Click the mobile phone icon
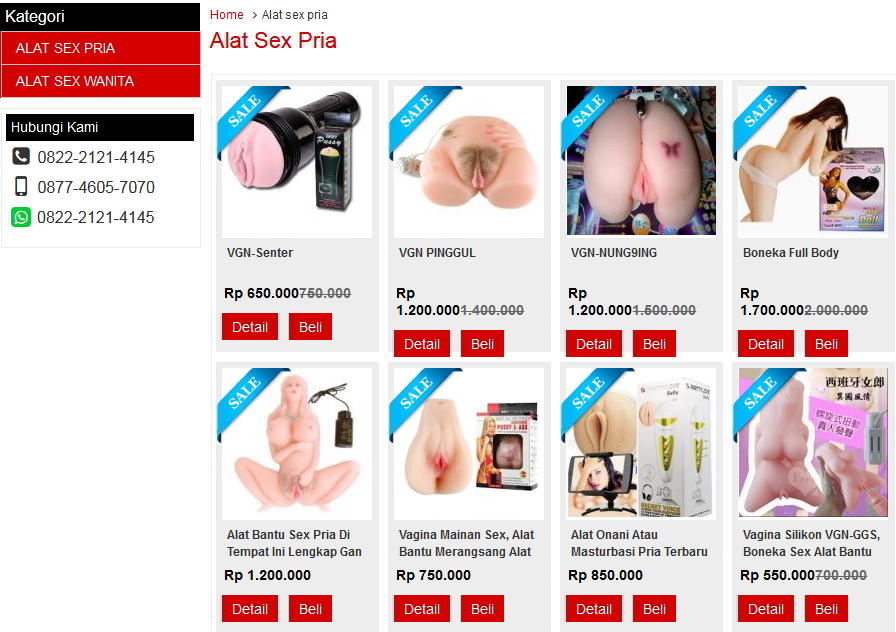896x632 pixels. pyautogui.click(x=21, y=187)
